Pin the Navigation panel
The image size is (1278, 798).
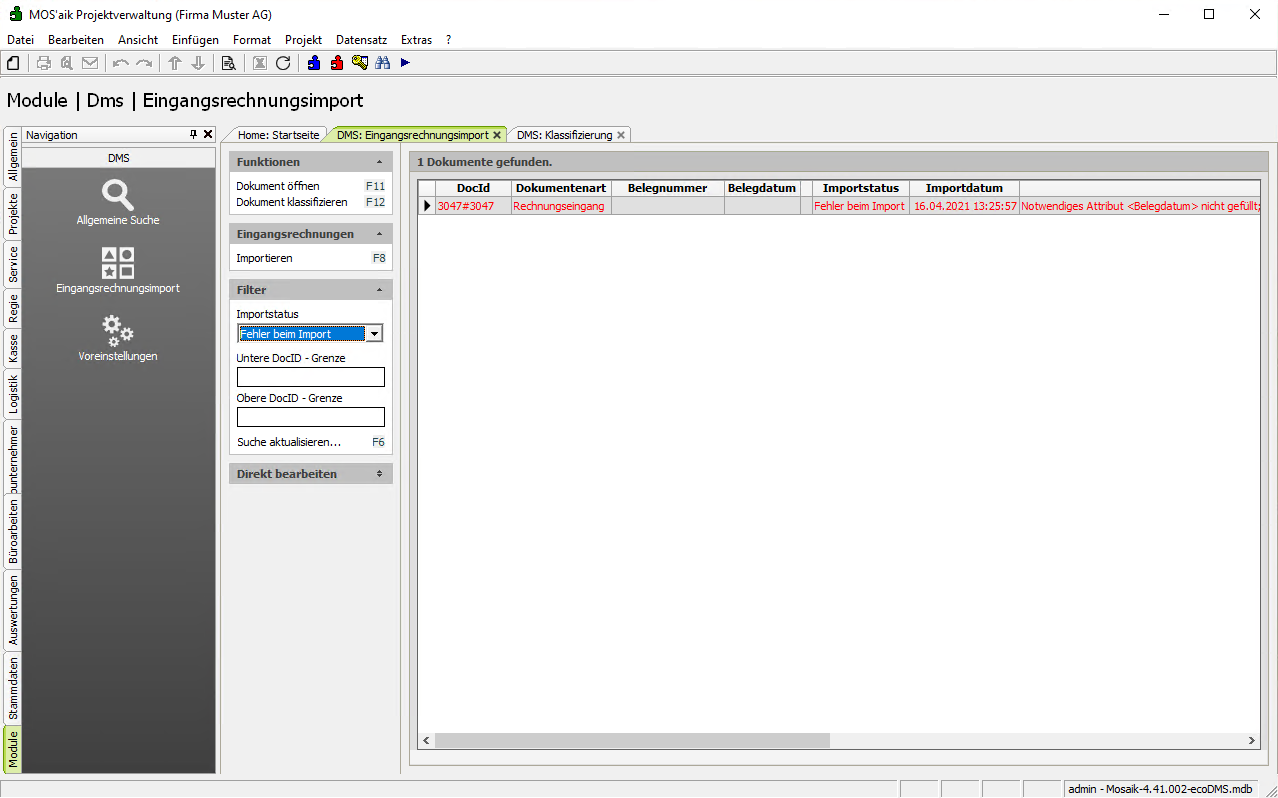pyautogui.click(x=194, y=134)
